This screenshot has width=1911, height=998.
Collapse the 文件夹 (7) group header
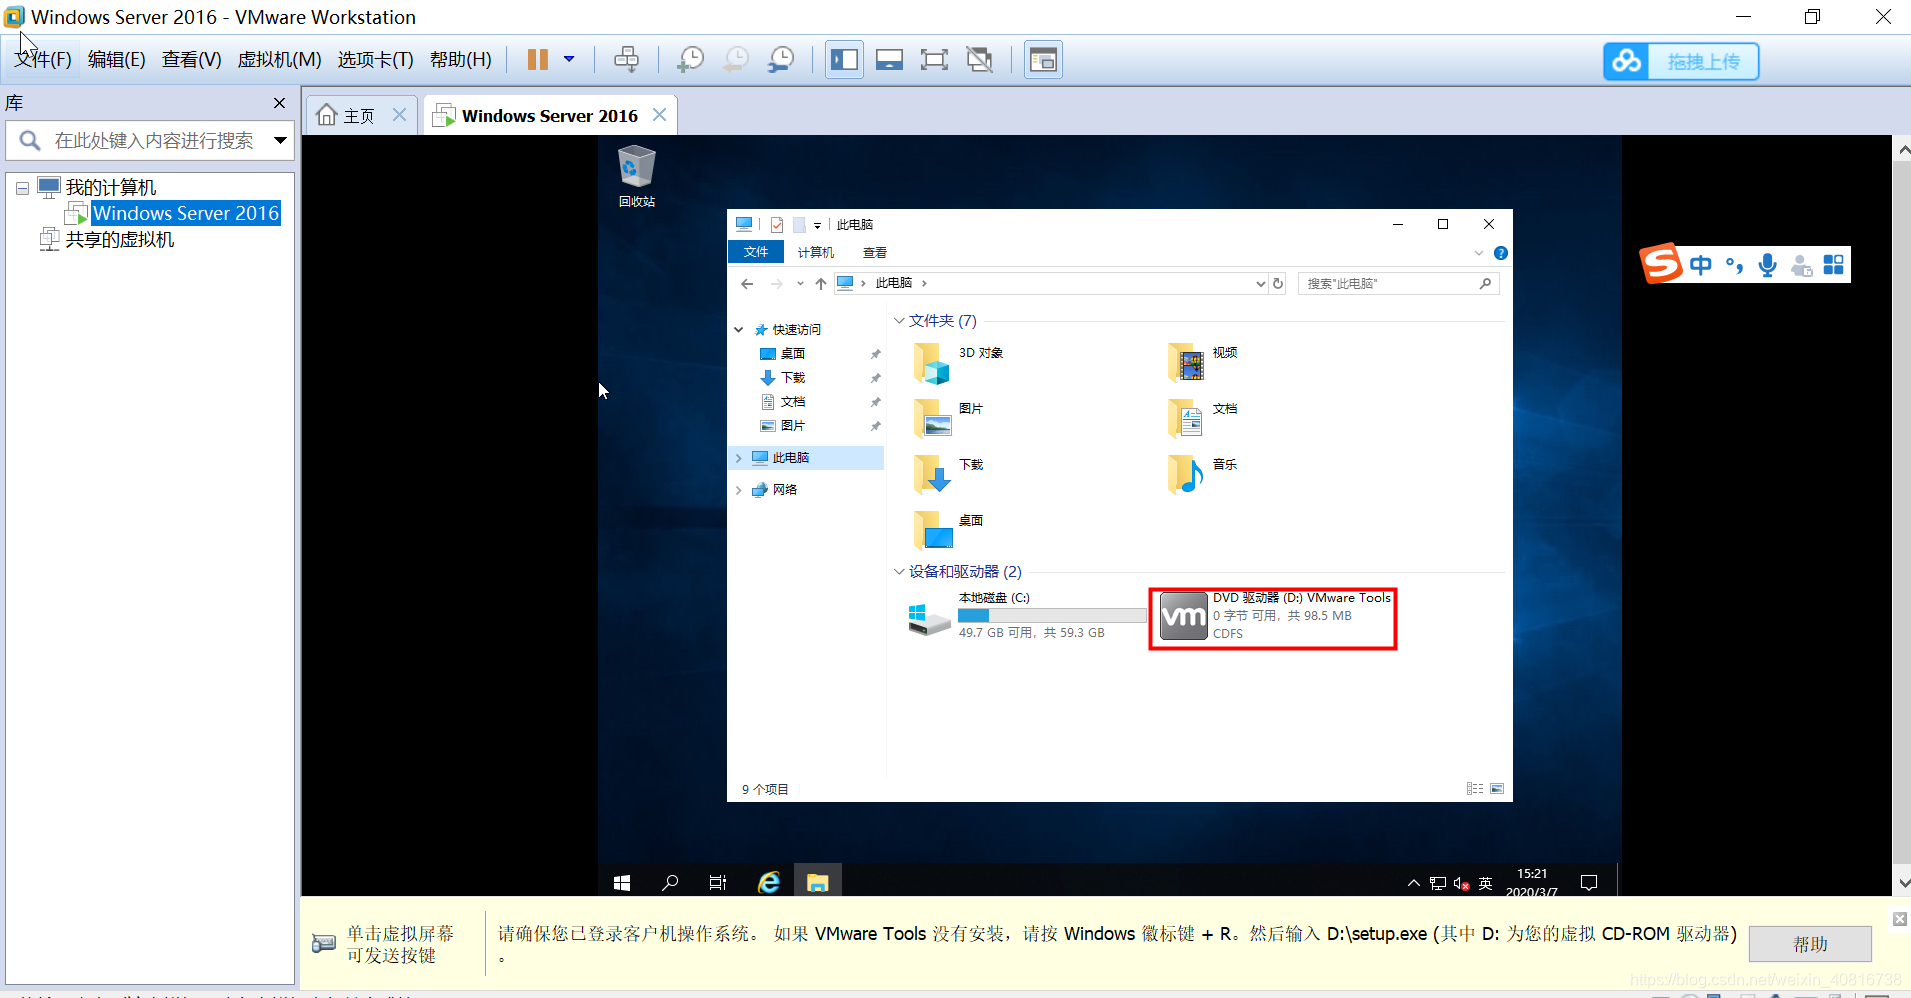[899, 321]
